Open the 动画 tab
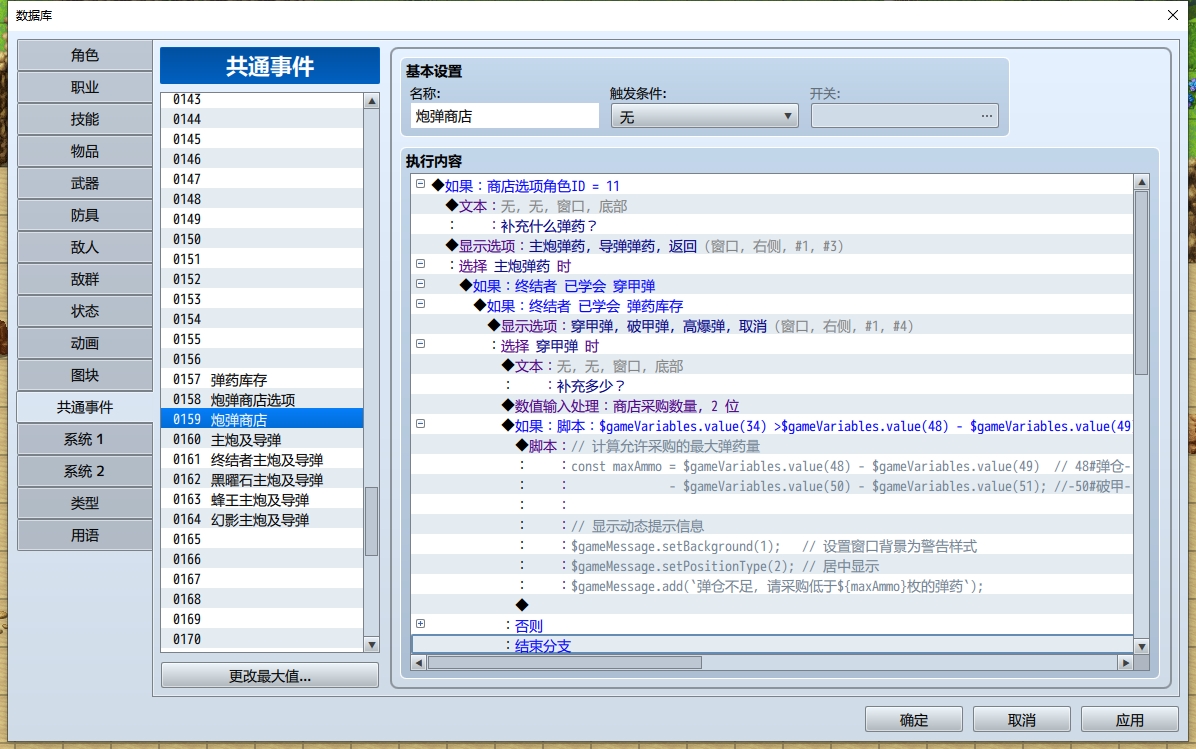Screen dimensions: 1196x749 click(x=85, y=344)
